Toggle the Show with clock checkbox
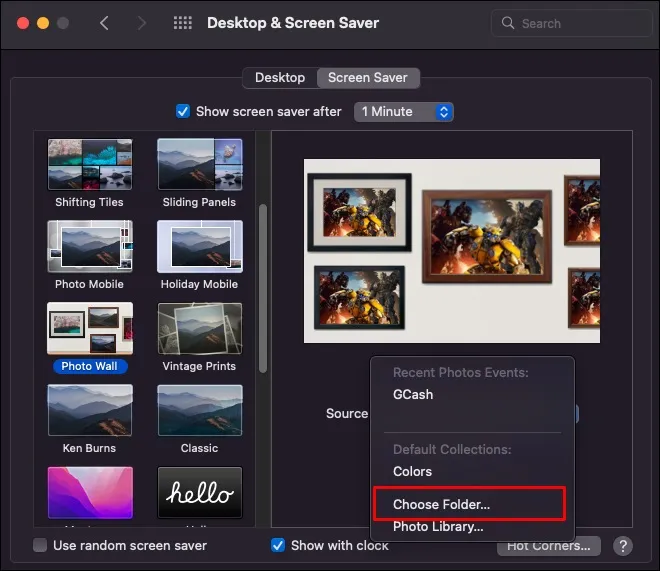This screenshot has width=660, height=571. tap(278, 545)
